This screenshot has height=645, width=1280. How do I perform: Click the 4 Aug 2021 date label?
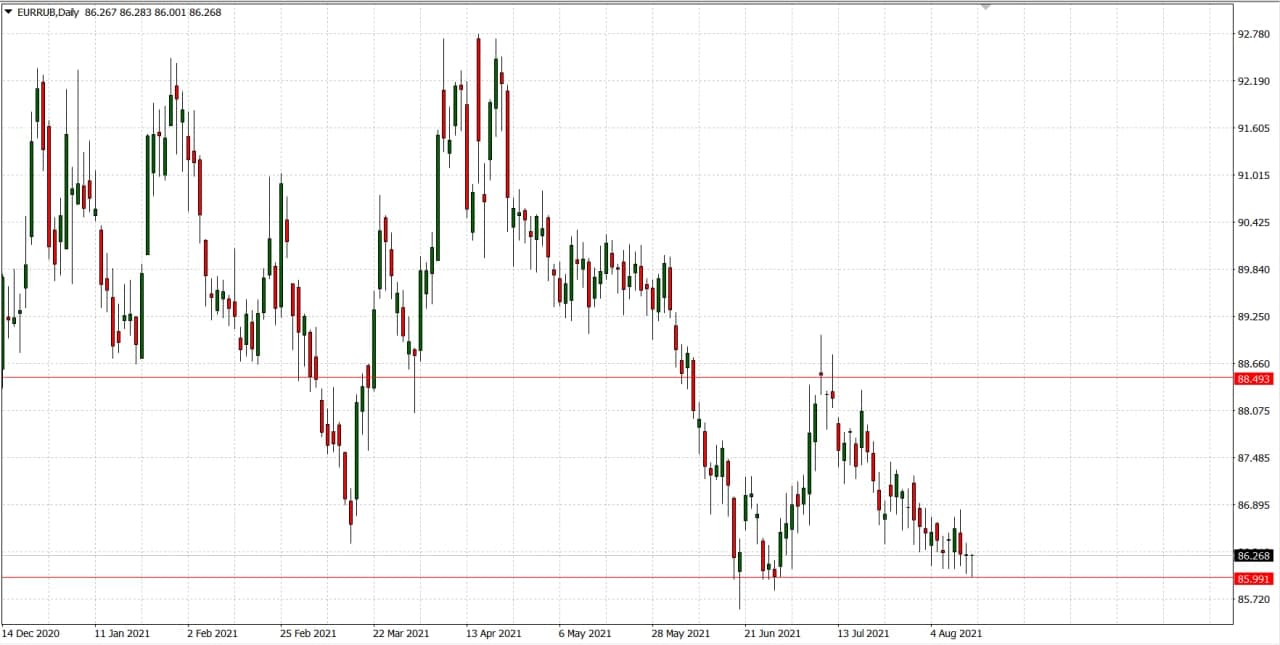point(957,633)
